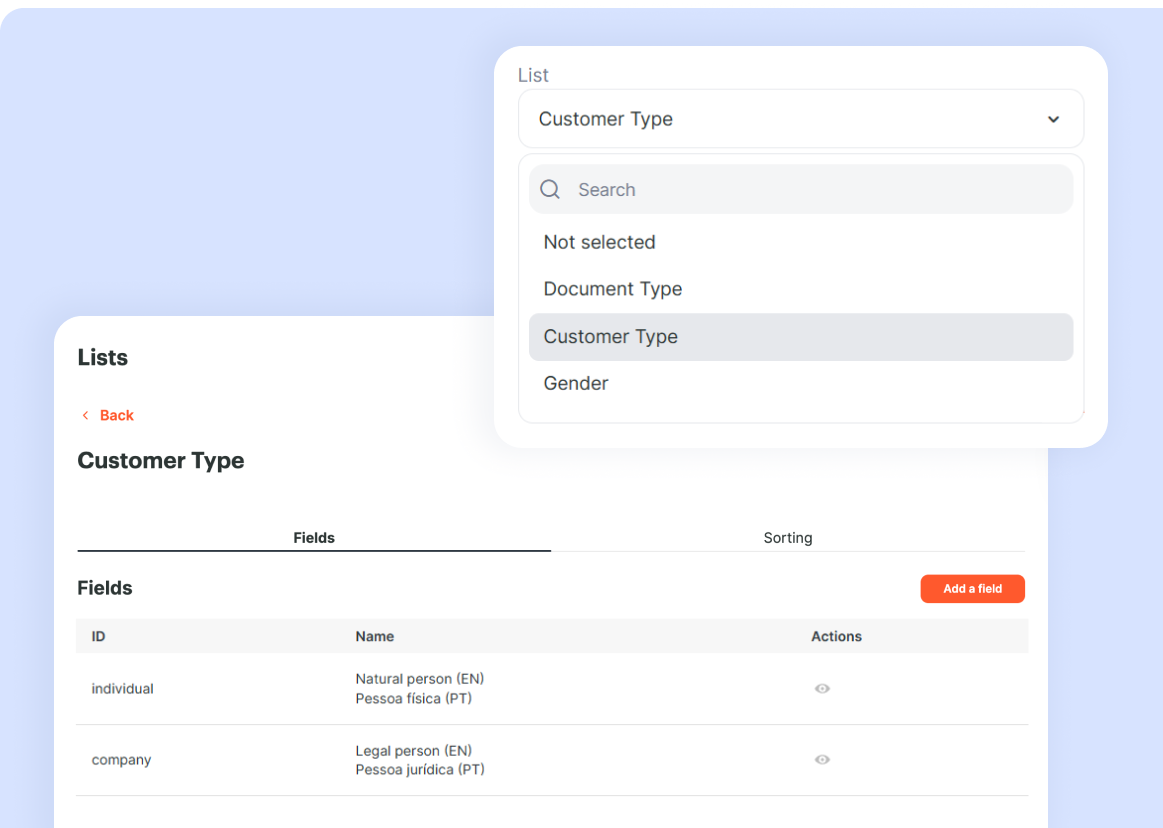1163x828 pixels.
Task: Select the individual ID cell
Action: coord(122,689)
